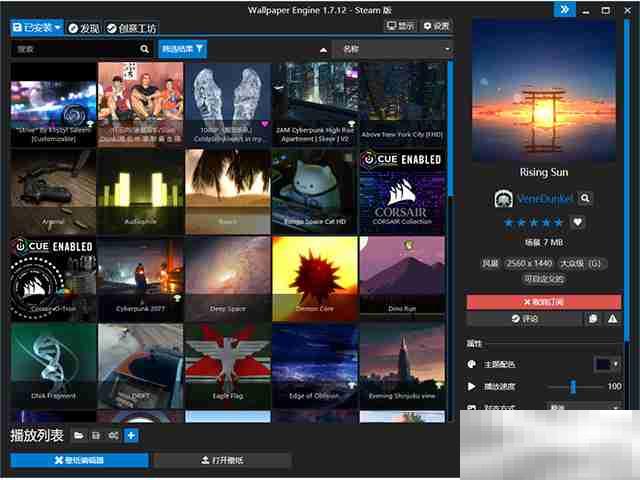Open the sort-by name dropdown
The image size is (640, 480).
(x=393, y=49)
